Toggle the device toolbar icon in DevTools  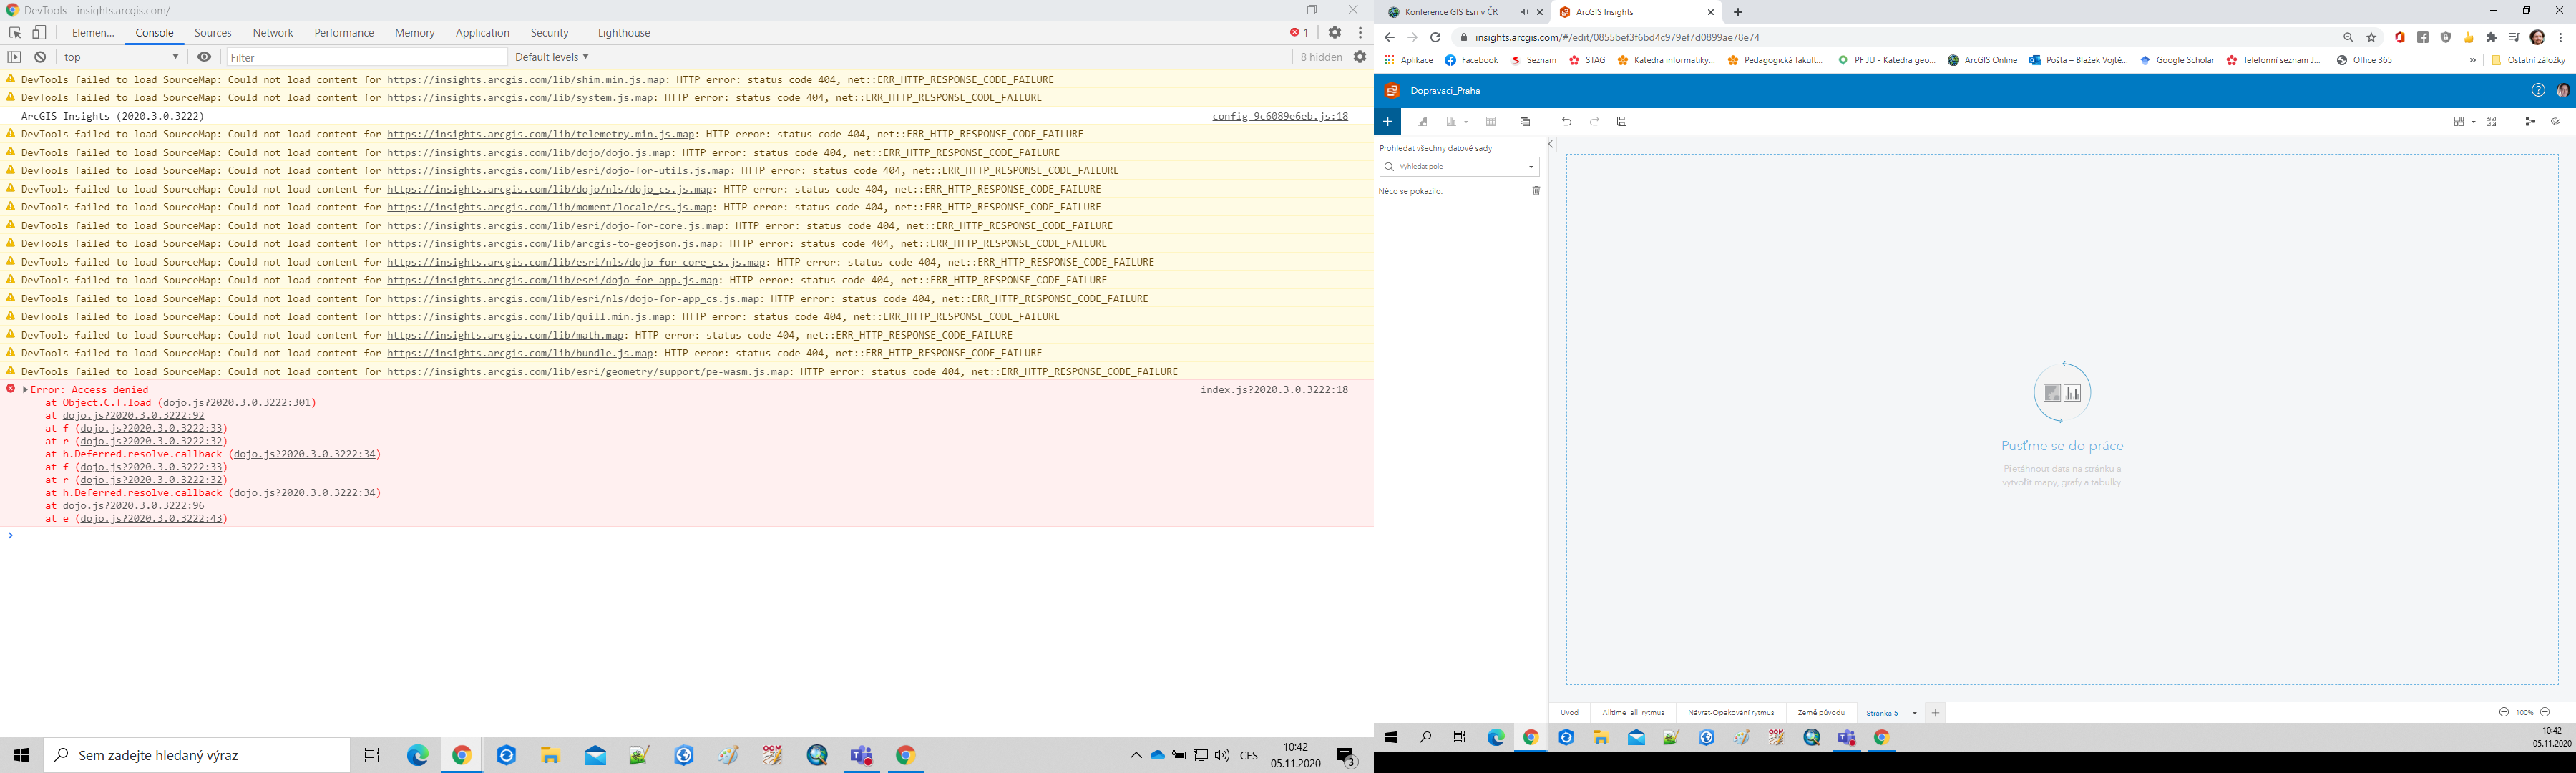tap(39, 33)
